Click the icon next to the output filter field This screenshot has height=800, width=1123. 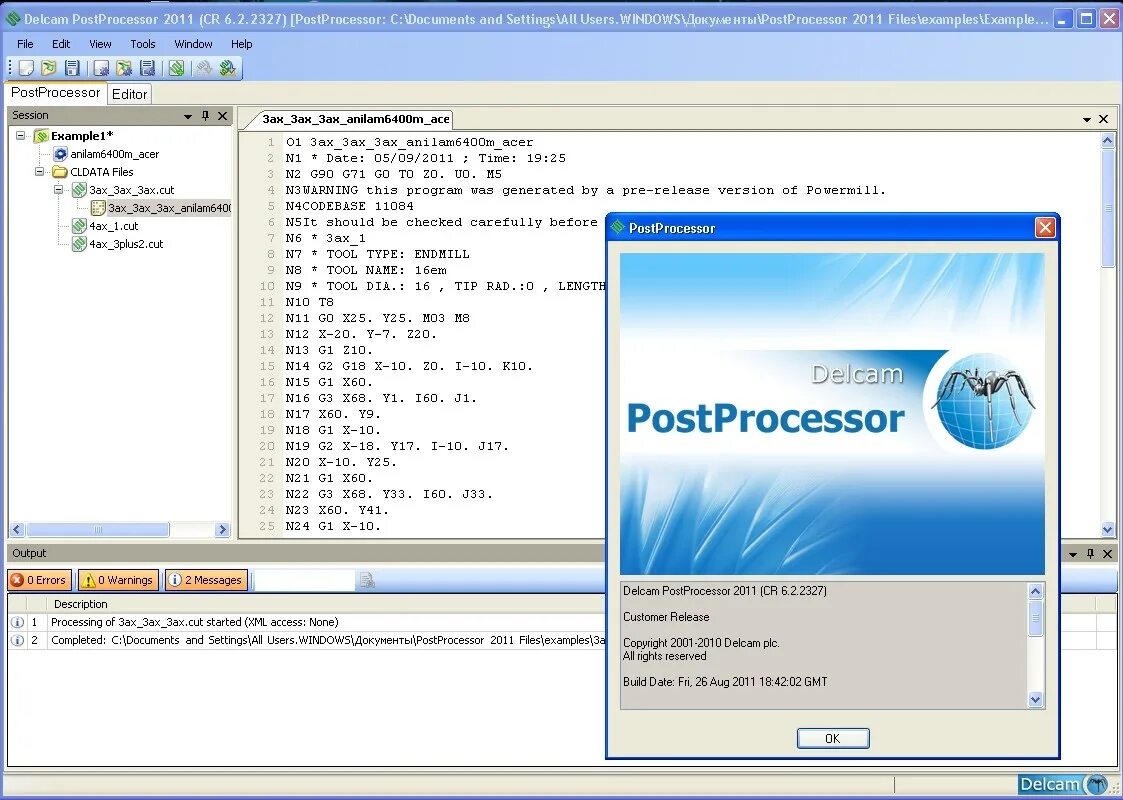click(x=367, y=580)
